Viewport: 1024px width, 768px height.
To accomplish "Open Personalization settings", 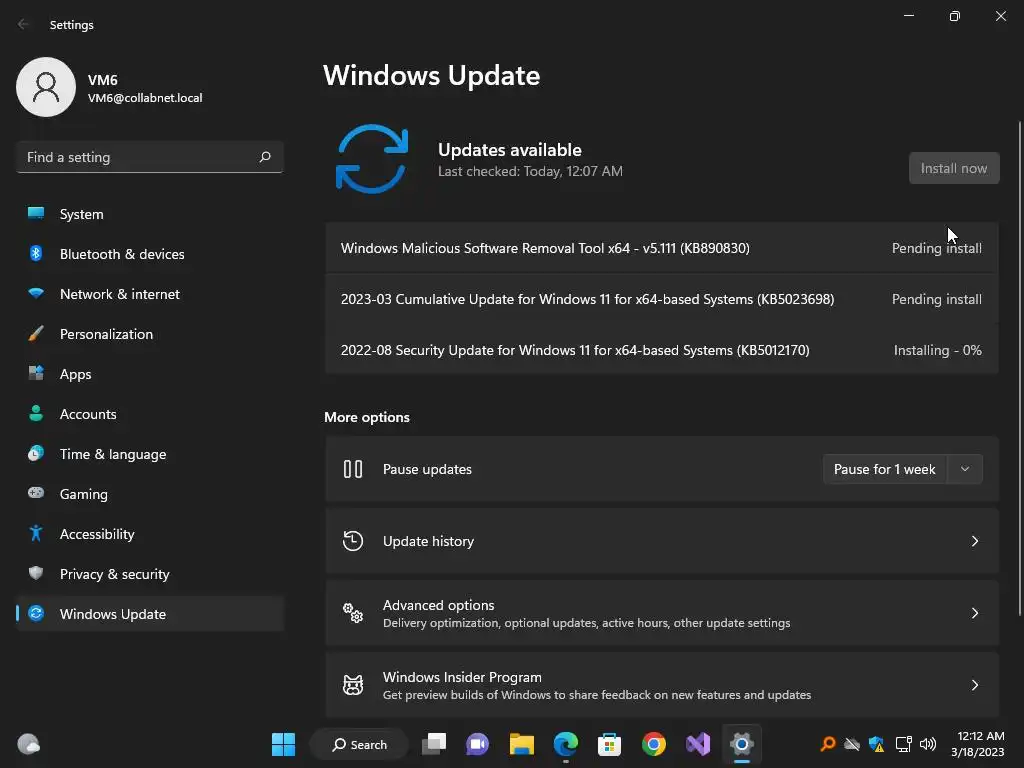I will pyautogui.click(x=150, y=334).
